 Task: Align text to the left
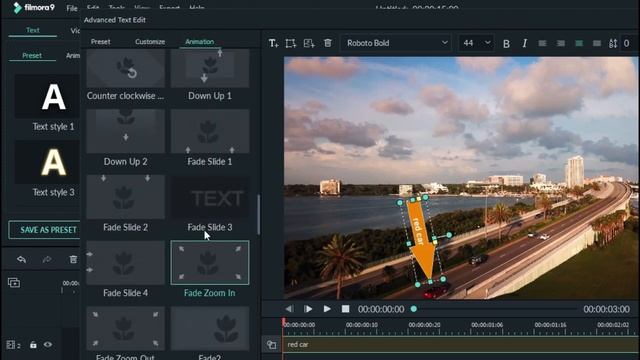[542, 43]
